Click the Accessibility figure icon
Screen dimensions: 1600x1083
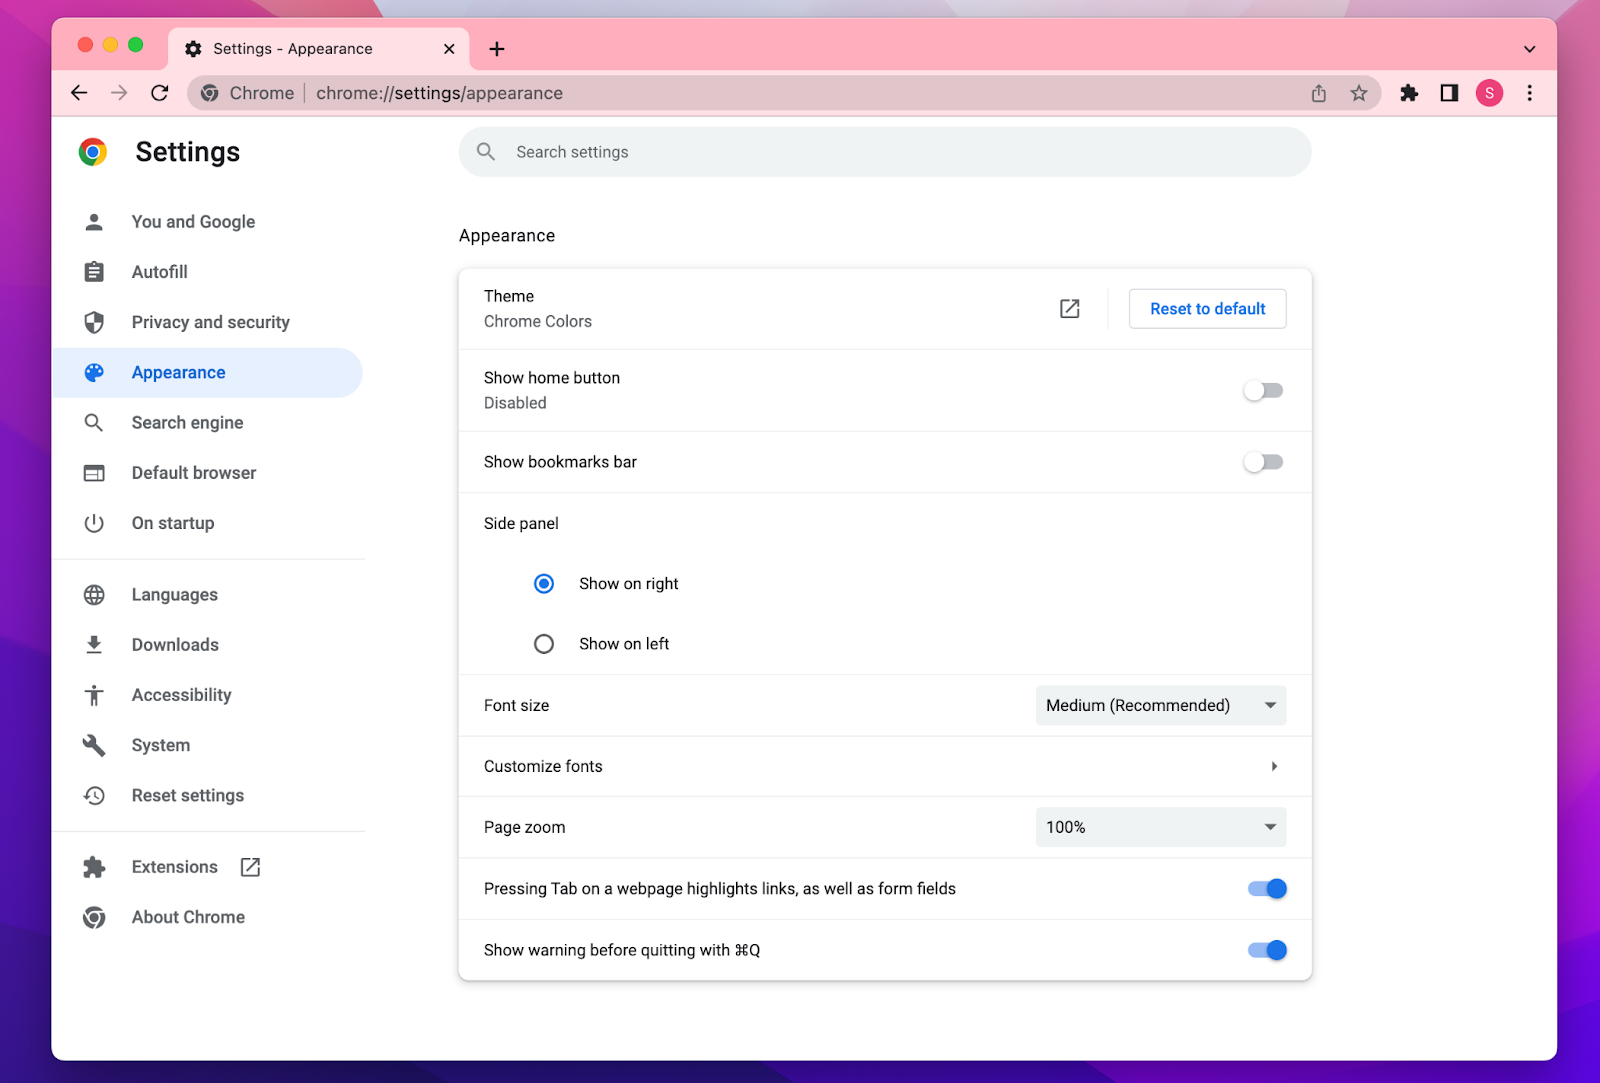[94, 694]
